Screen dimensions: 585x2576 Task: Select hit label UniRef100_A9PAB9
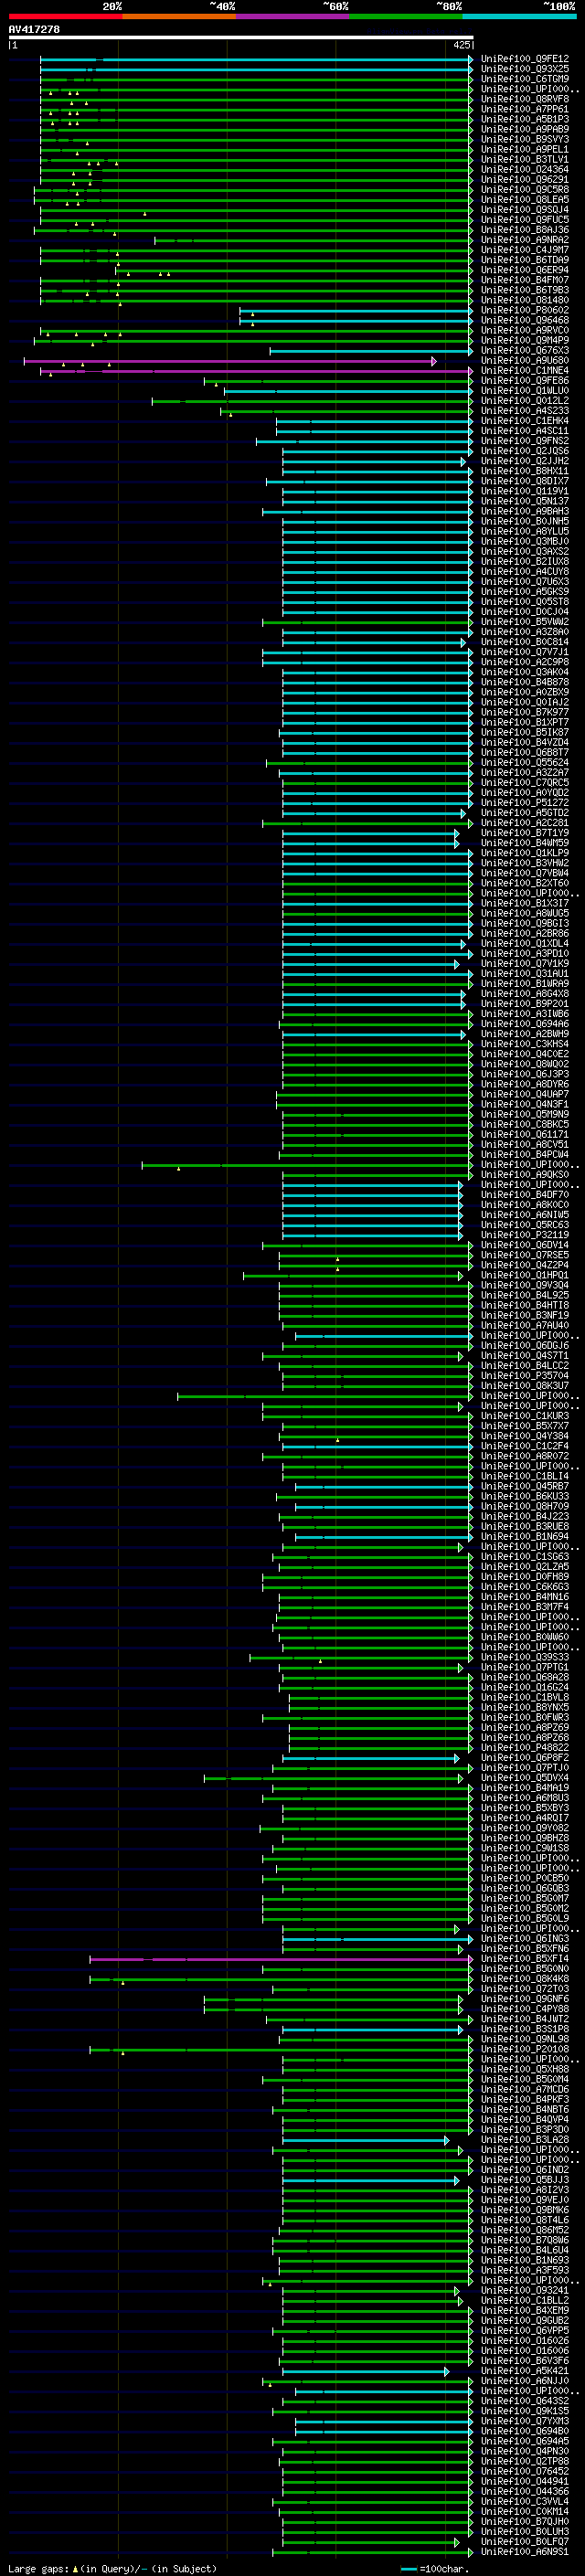tap(525, 129)
